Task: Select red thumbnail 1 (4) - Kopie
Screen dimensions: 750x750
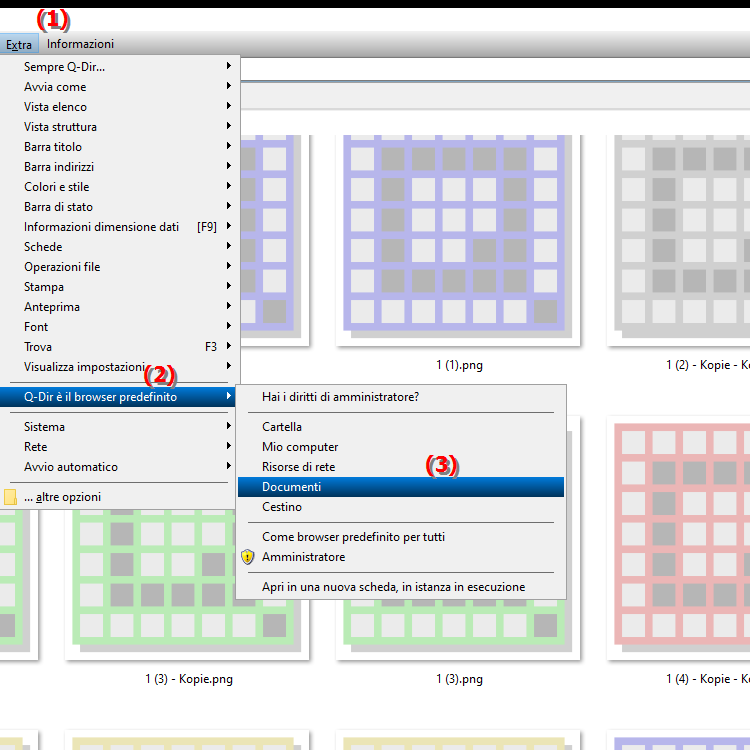Action: 678,538
